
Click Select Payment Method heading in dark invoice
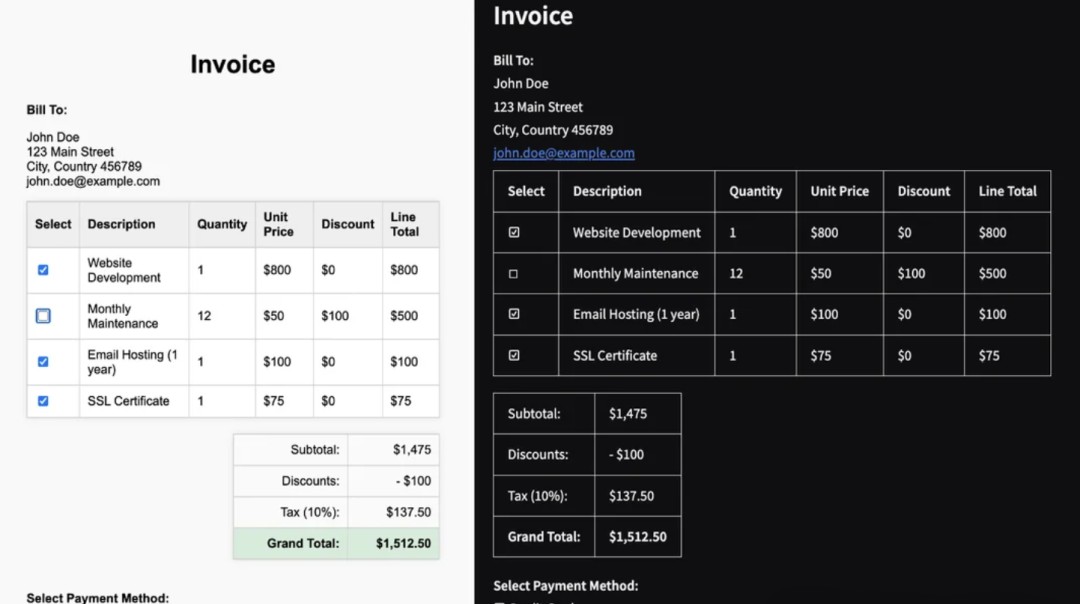coord(565,586)
